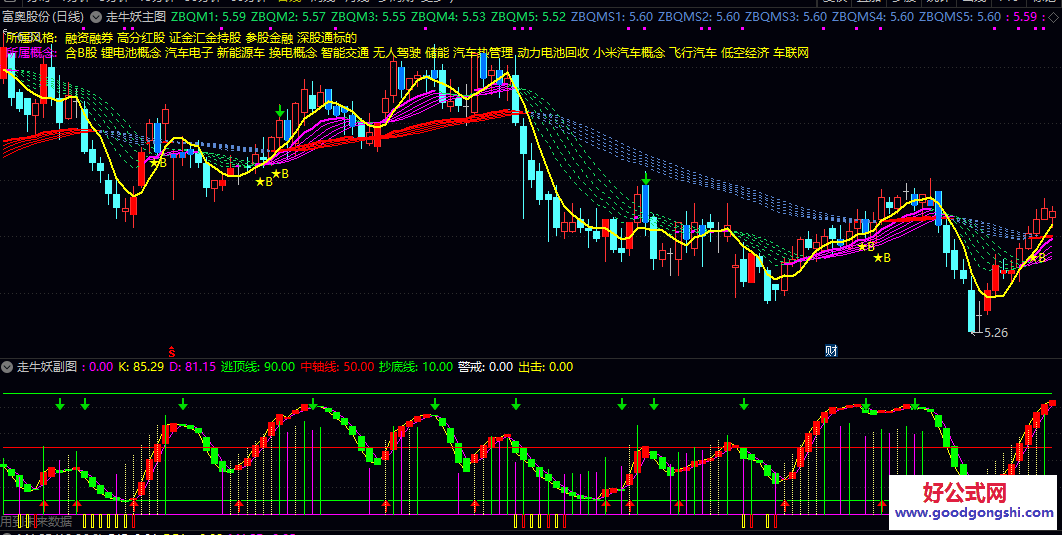This screenshot has height=535, width=1062.
Task: Open the 融资融券 style tag
Action: tap(89, 37)
